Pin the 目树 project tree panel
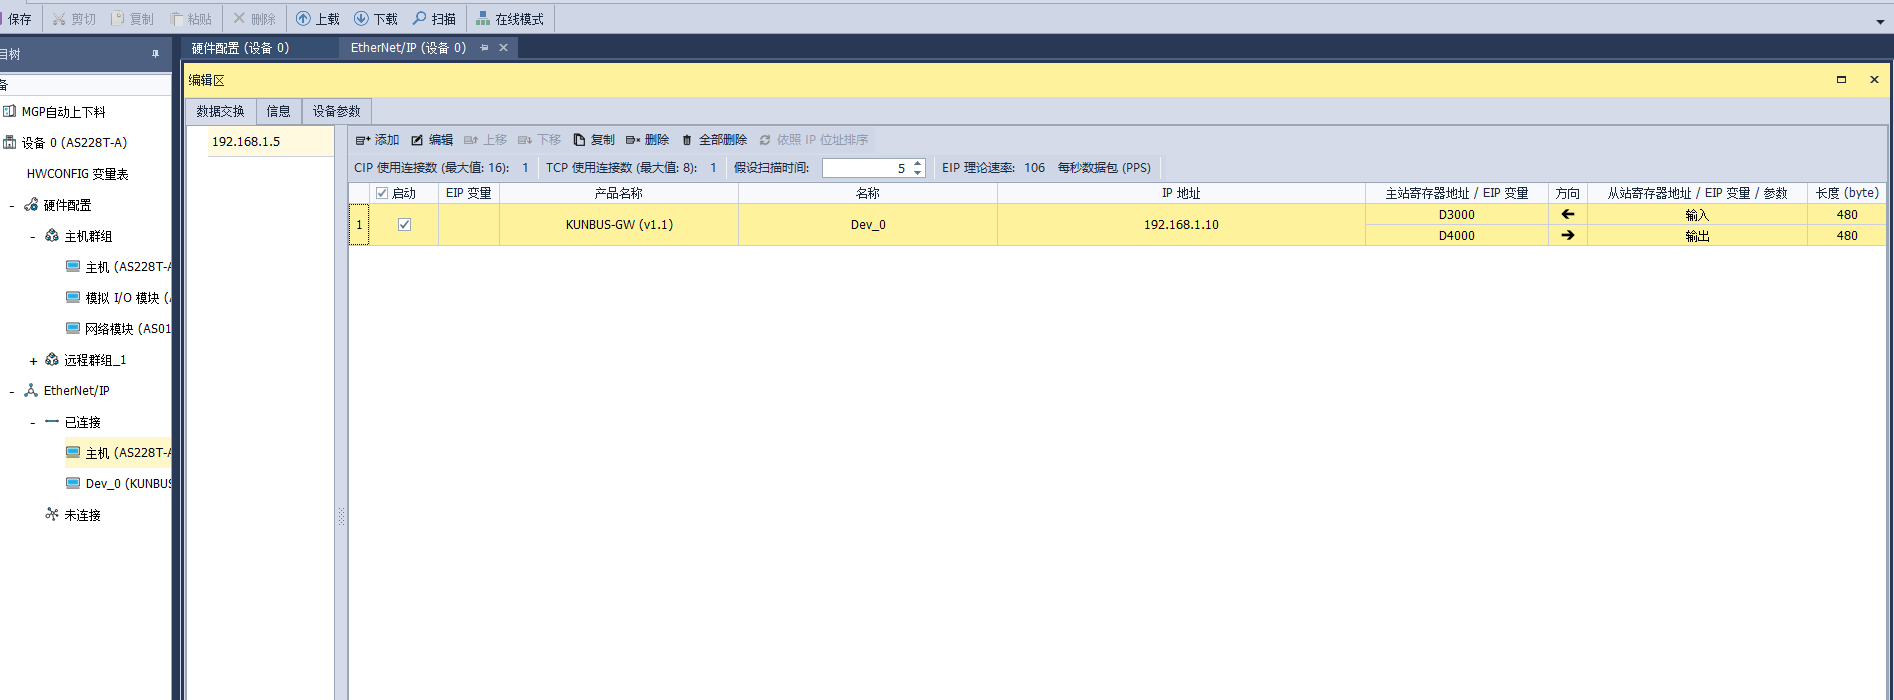Screen dimensions: 1894x700 155,54
